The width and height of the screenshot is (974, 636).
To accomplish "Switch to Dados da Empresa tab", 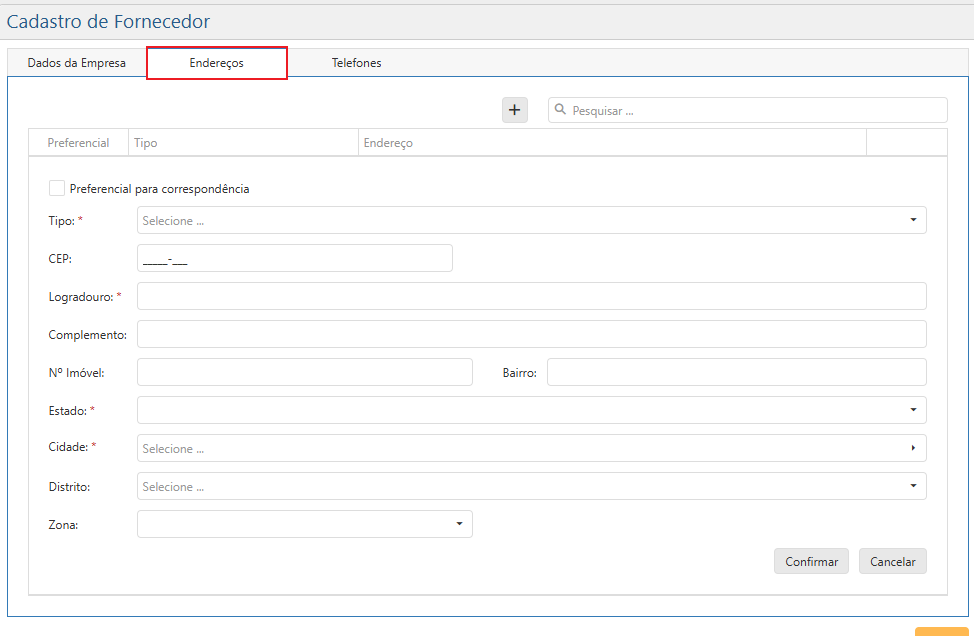I will point(77,63).
